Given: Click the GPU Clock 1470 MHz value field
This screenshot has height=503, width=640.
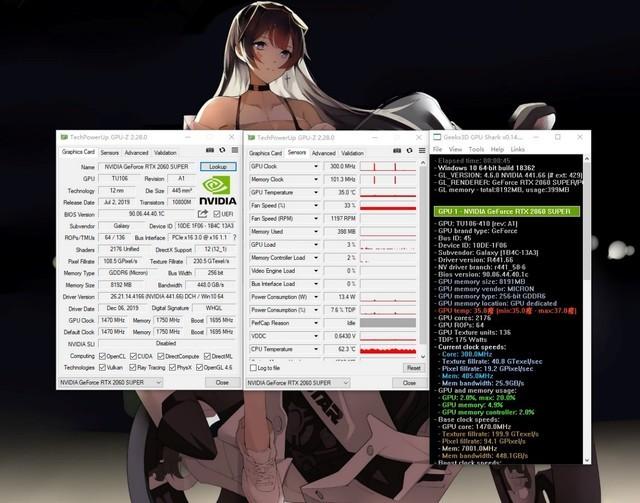Looking at the screenshot, I should click(113, 320).
